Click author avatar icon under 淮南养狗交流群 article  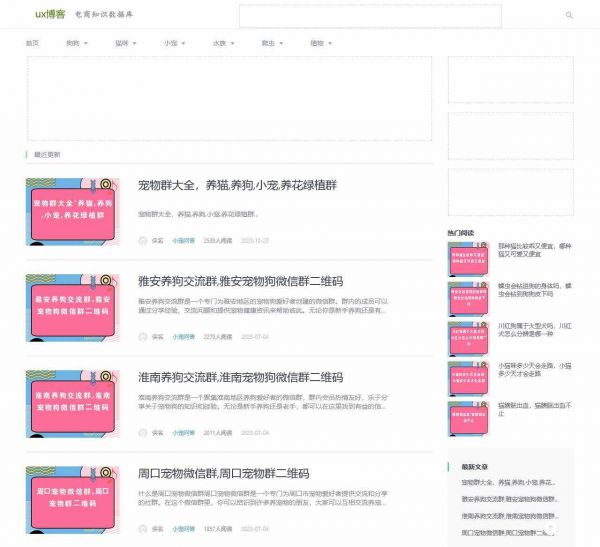[x=143, y=433]
